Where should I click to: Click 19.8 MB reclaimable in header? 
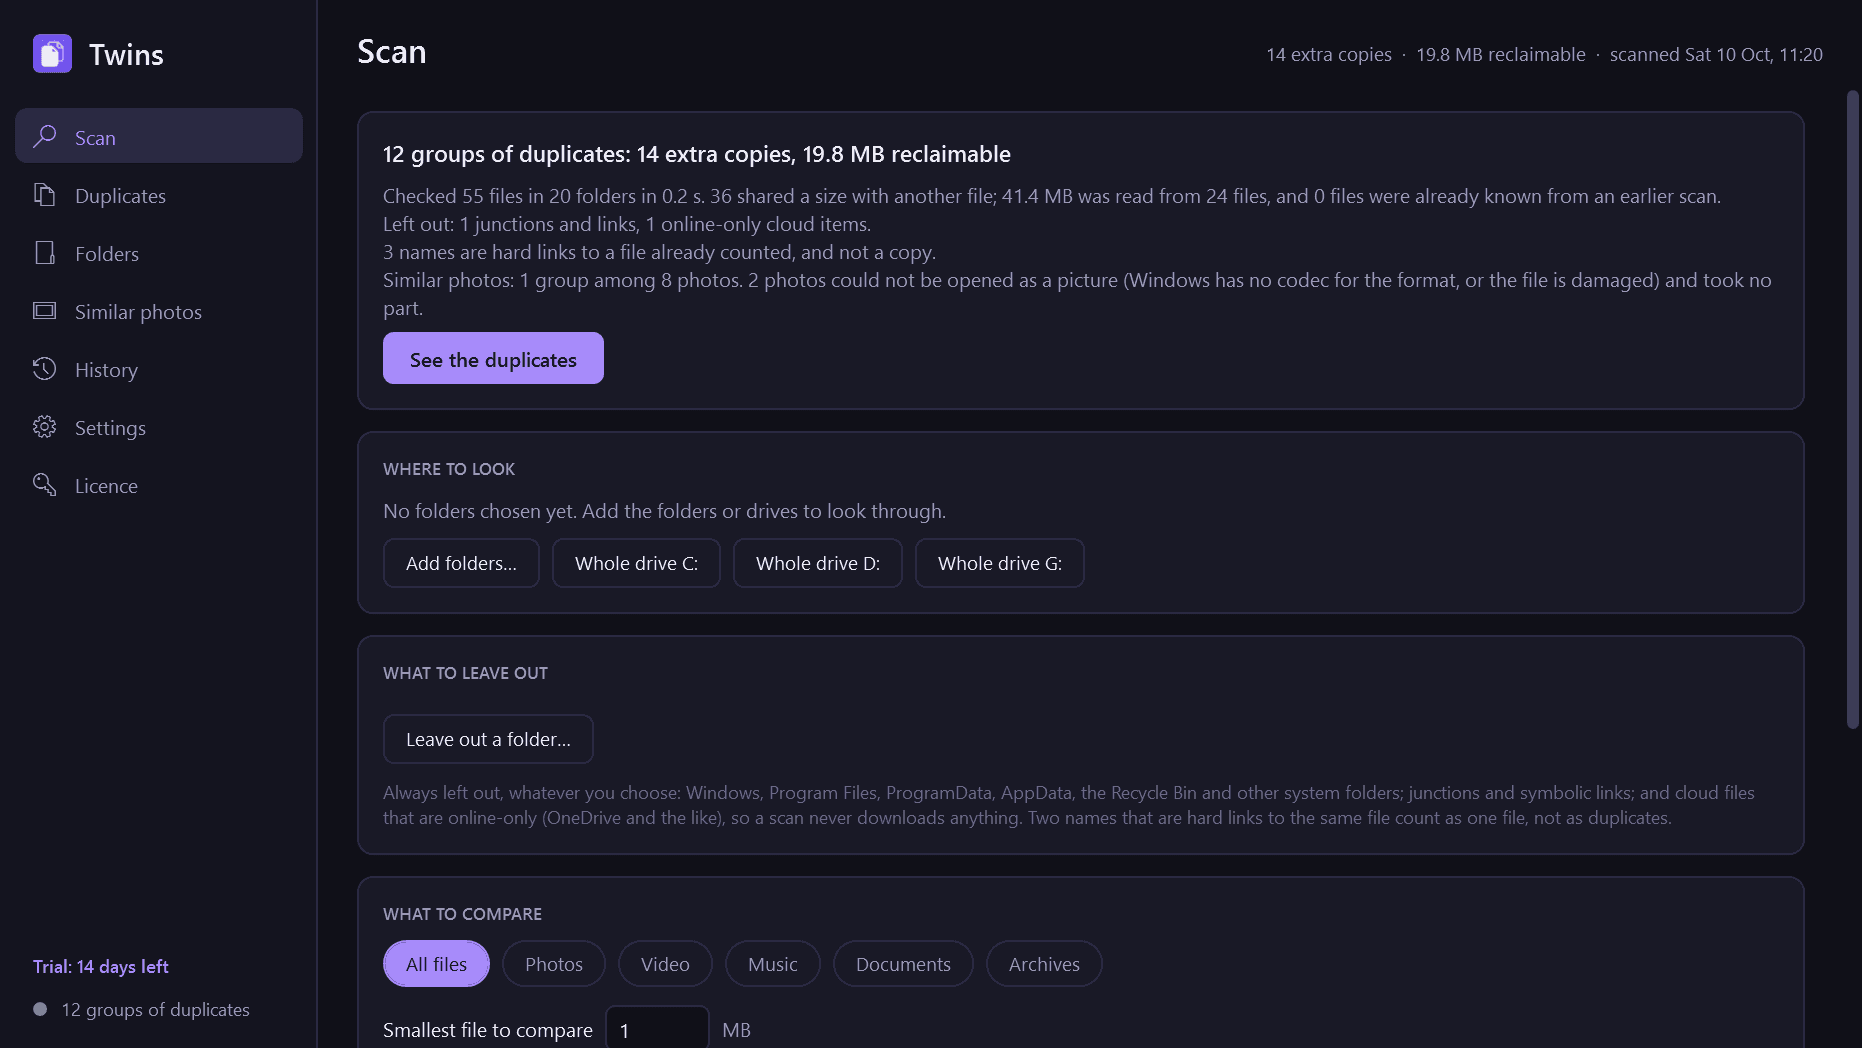(x=1501, y=54)
